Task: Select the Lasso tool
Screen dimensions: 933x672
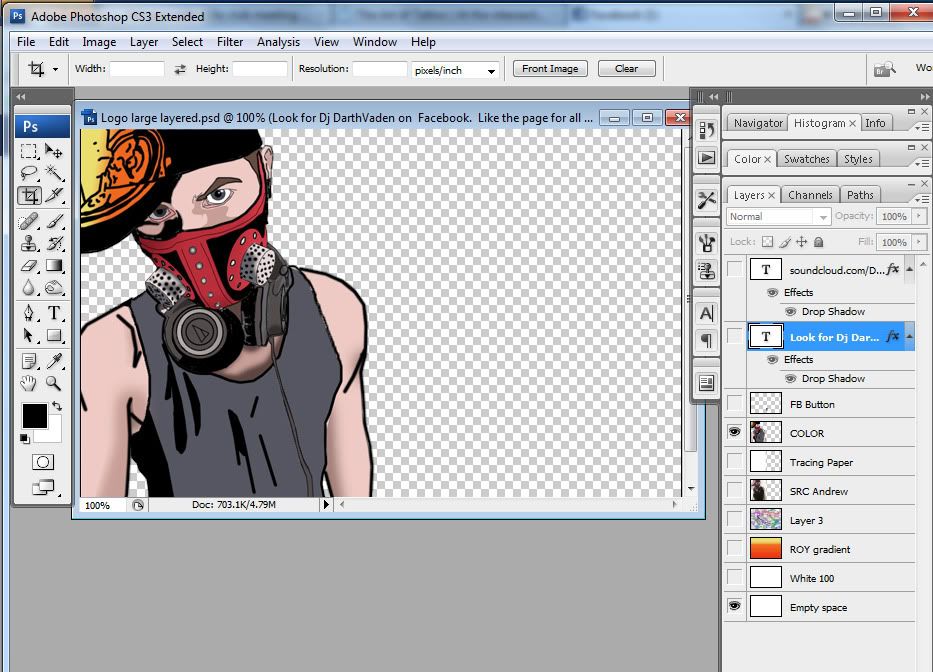Action: click(x=29, y=173)
